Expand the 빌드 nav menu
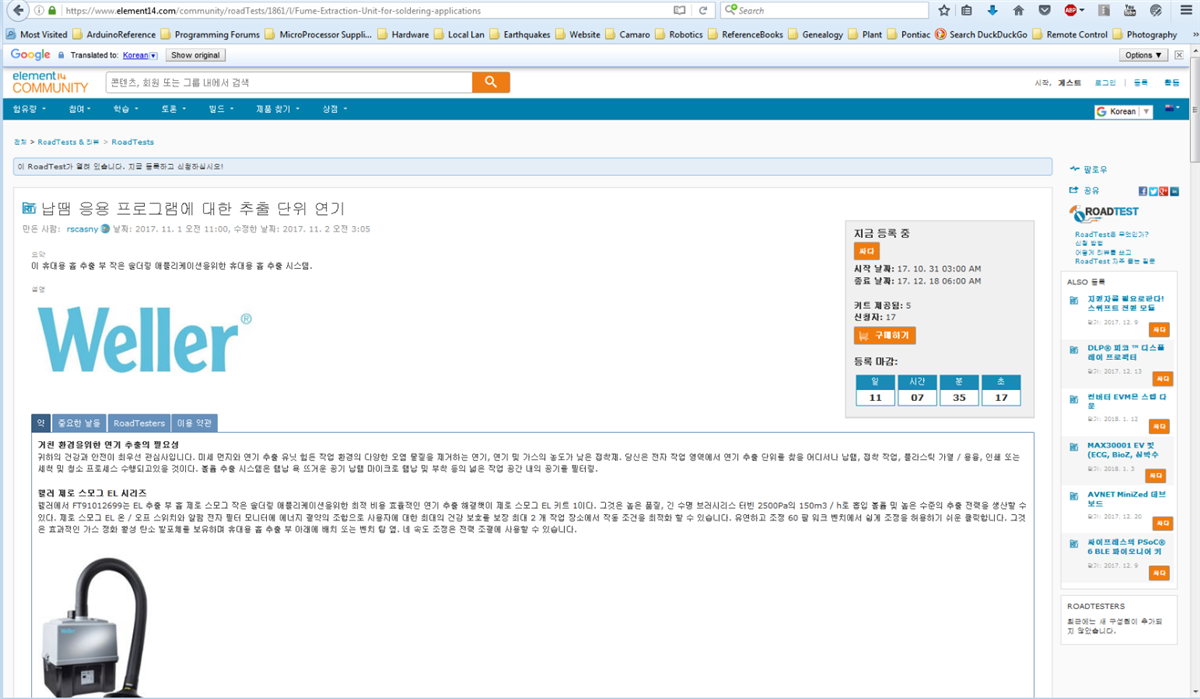Viewport: 1200px width, 699px height. click(x=219, y=108)
